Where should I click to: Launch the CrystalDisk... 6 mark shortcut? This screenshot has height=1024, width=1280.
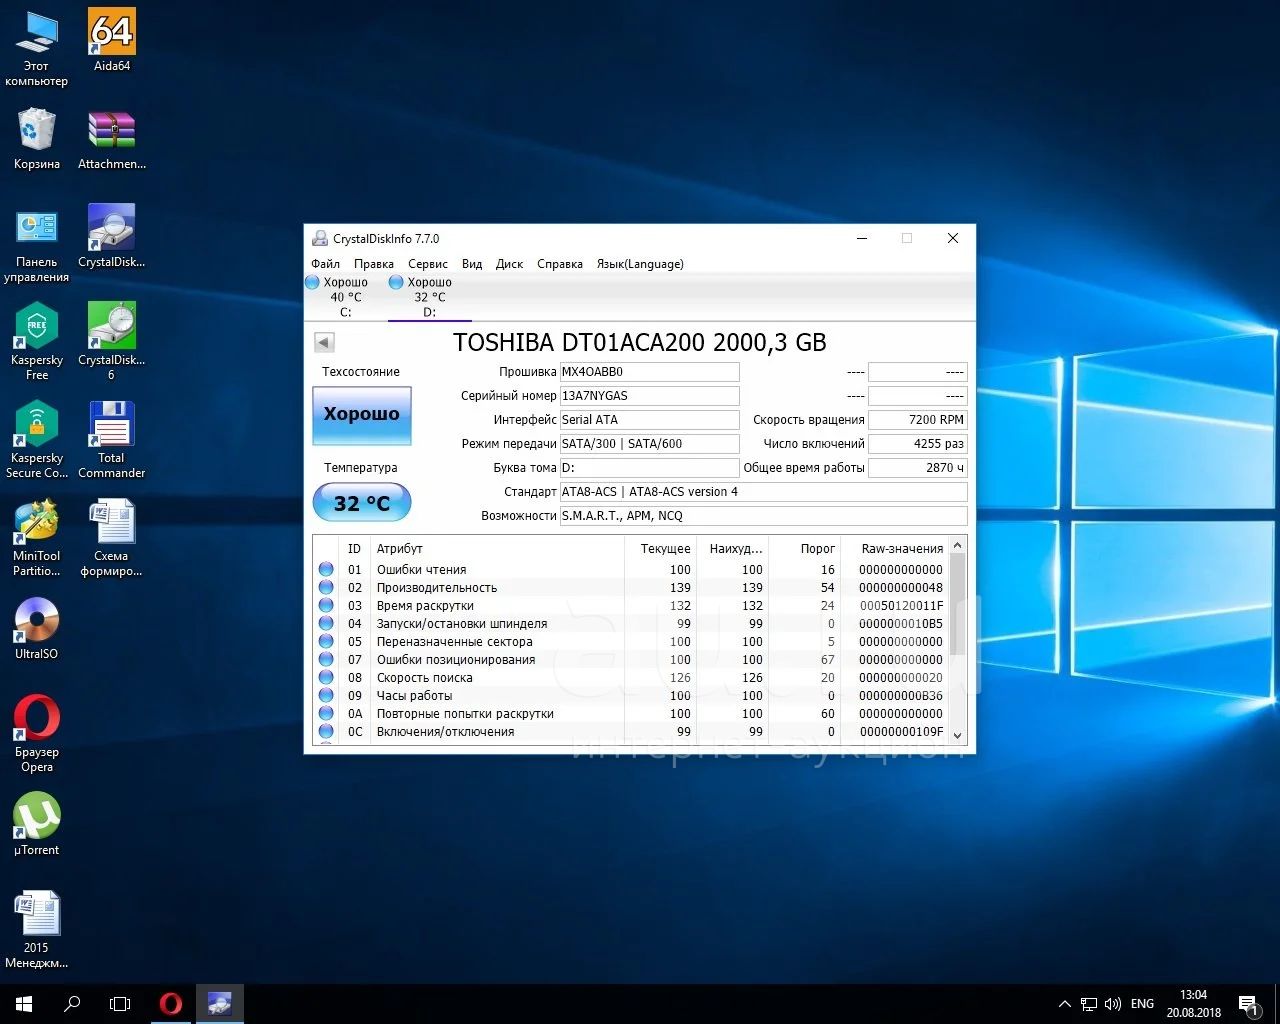pos(112,342)
